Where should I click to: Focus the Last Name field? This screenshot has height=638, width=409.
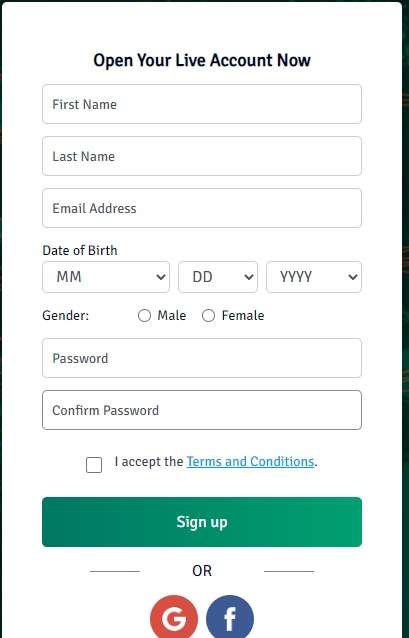pos(202,156)
